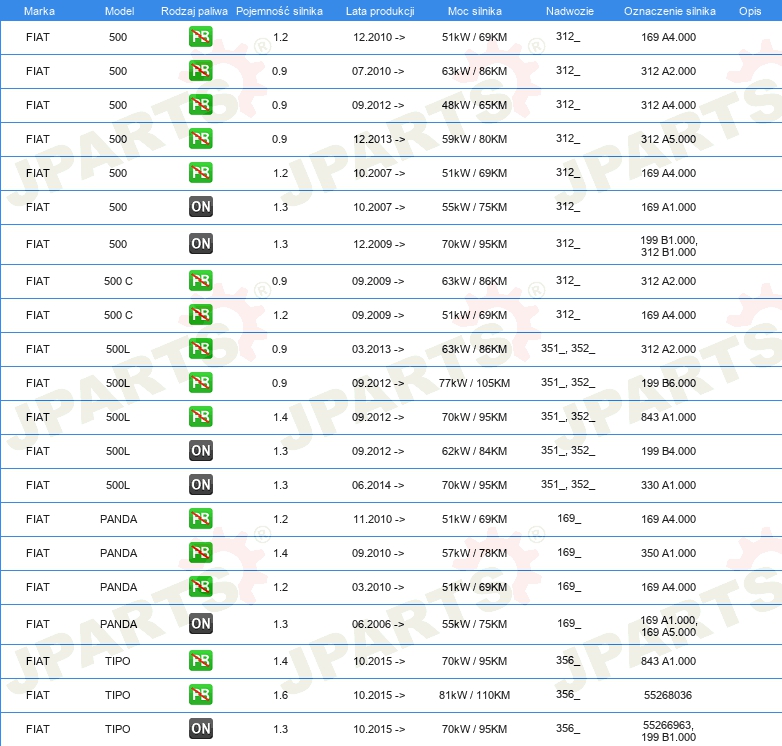Click the Opis column header

750,11
